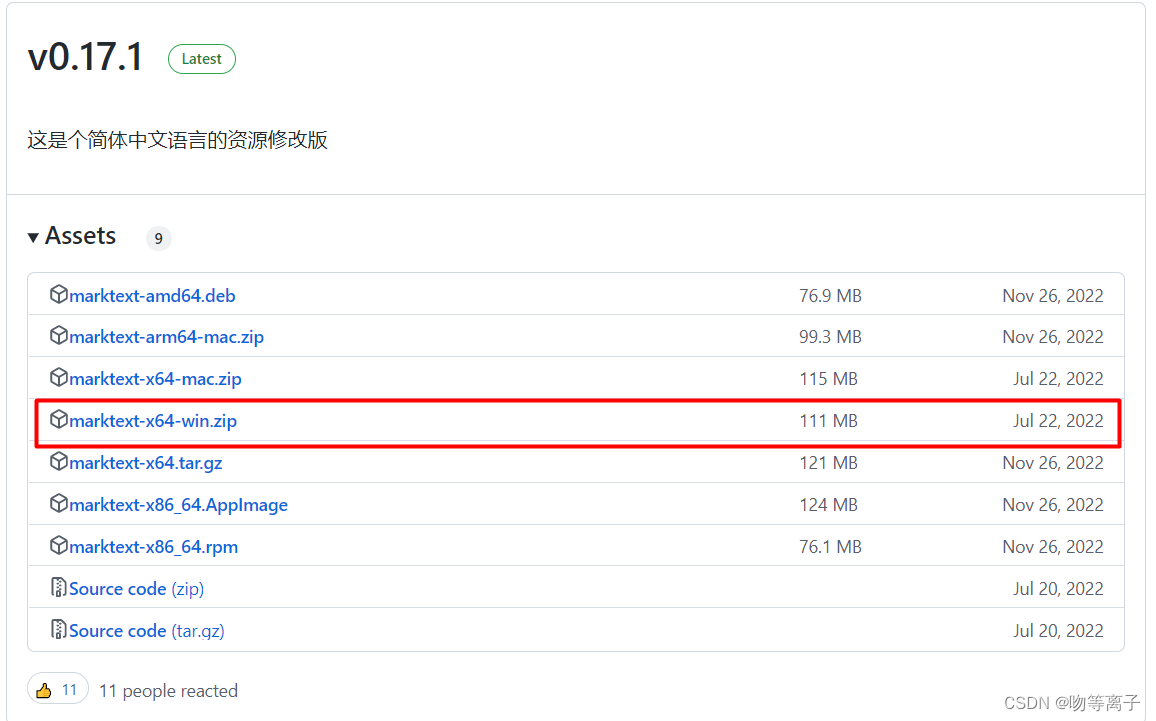
Task: Click the 76.1 MB size text
Action: pos(830,547)
